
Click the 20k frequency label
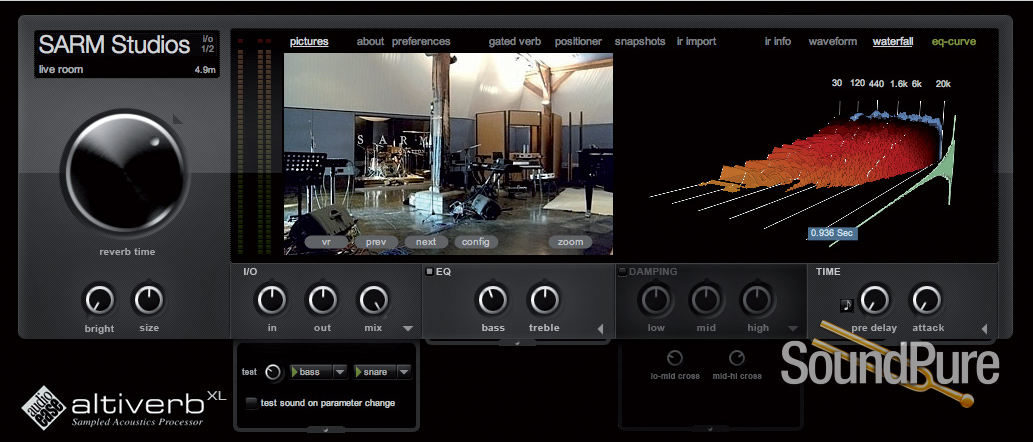tap(943, 84)
